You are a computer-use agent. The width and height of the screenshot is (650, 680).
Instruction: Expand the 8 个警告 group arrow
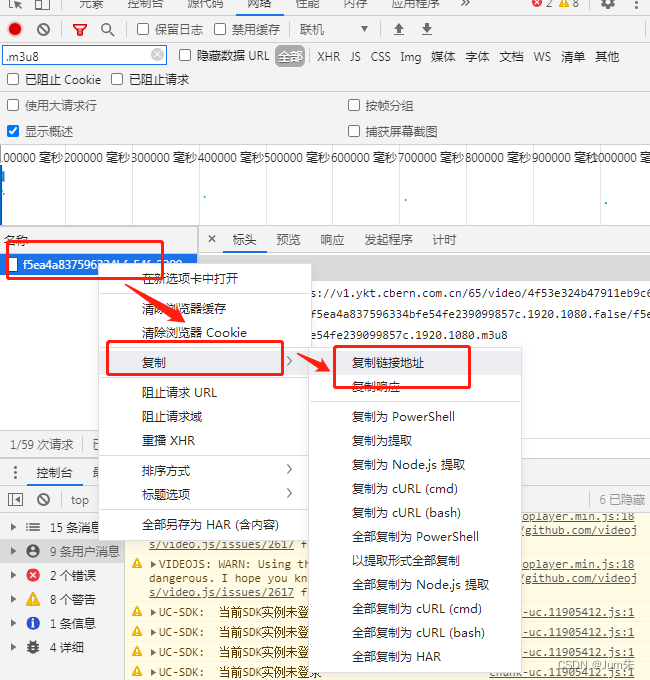click(13, 599)
